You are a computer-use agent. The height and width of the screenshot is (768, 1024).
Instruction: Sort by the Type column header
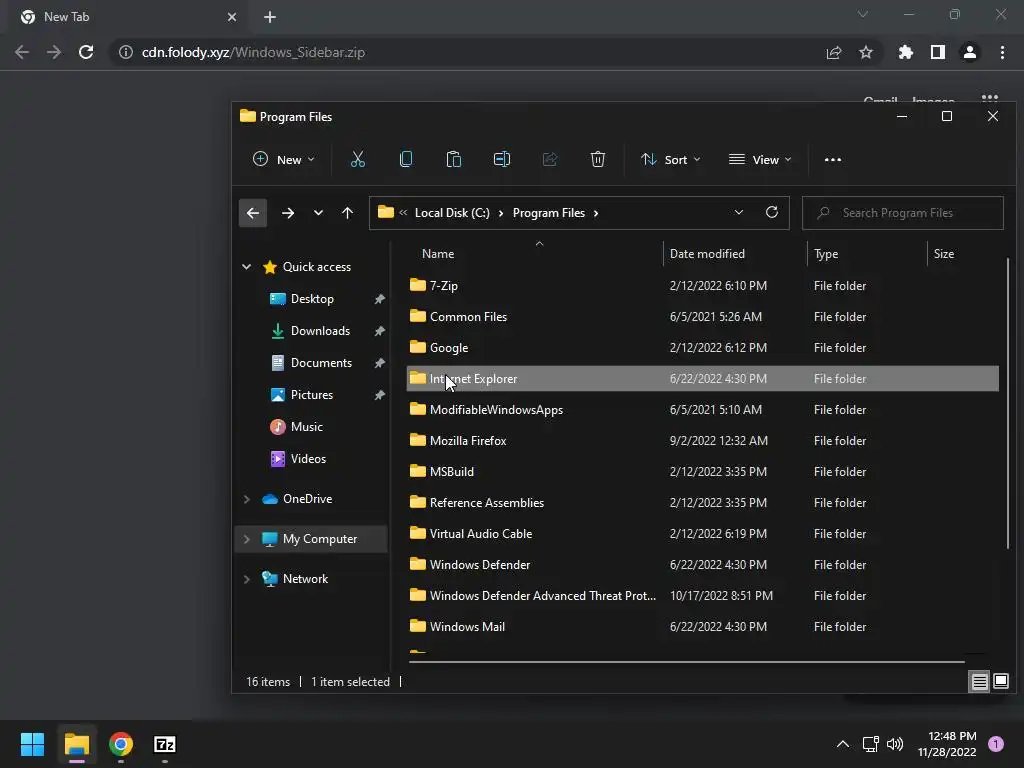tap(825, 254)
